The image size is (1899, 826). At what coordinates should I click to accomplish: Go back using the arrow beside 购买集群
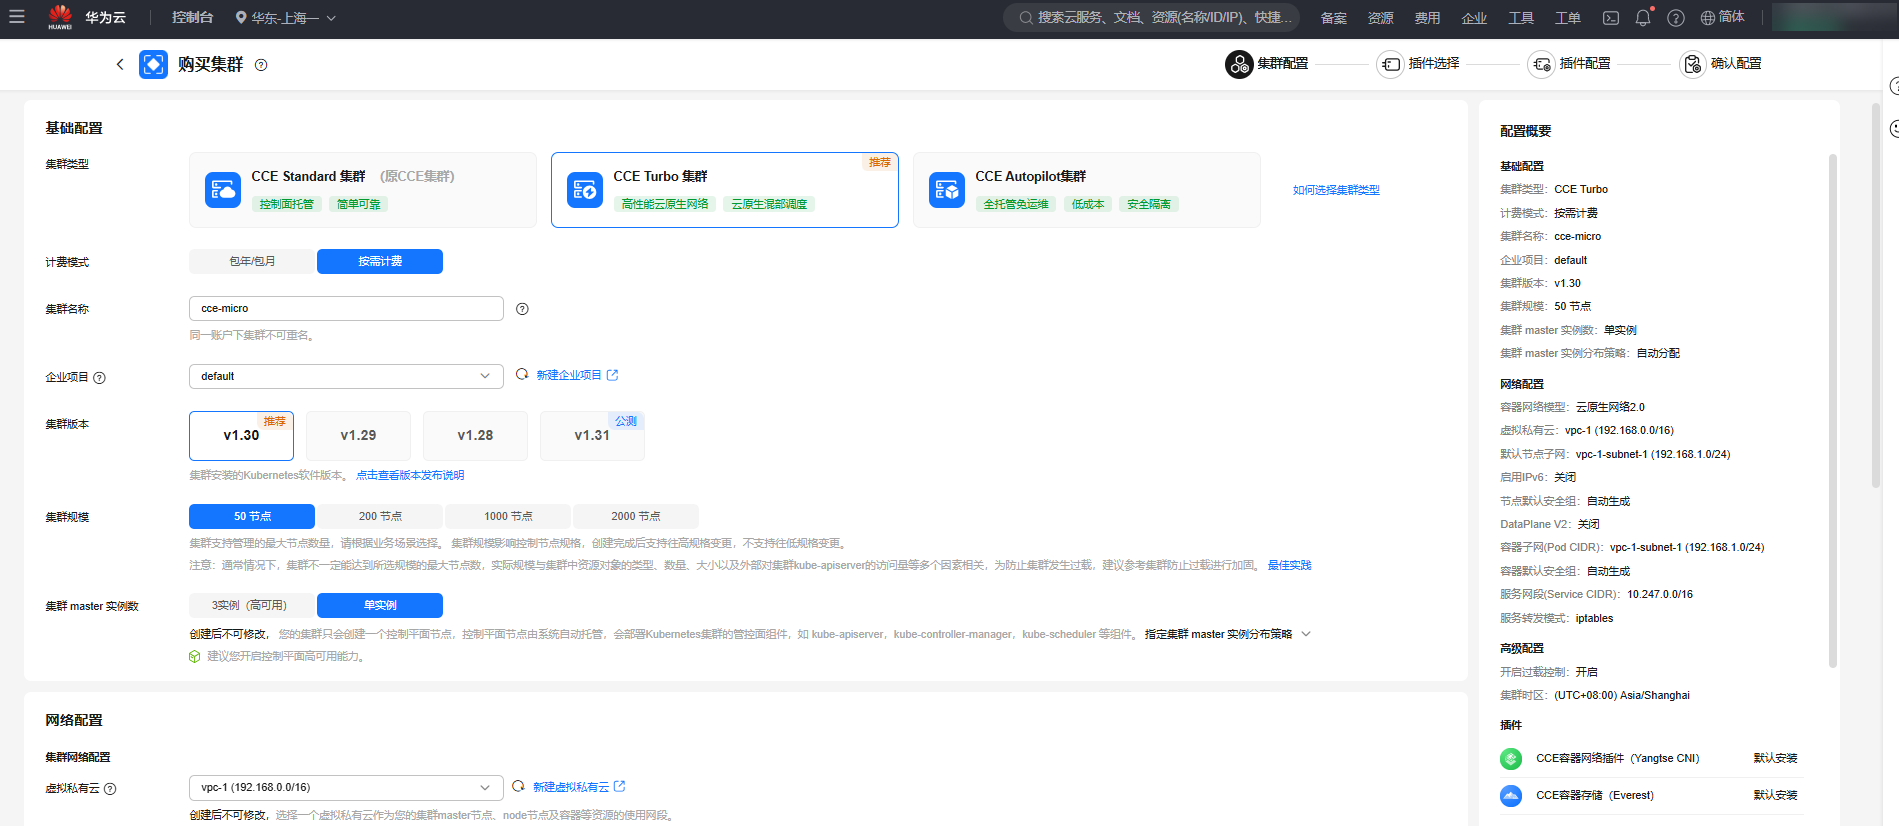120,64
